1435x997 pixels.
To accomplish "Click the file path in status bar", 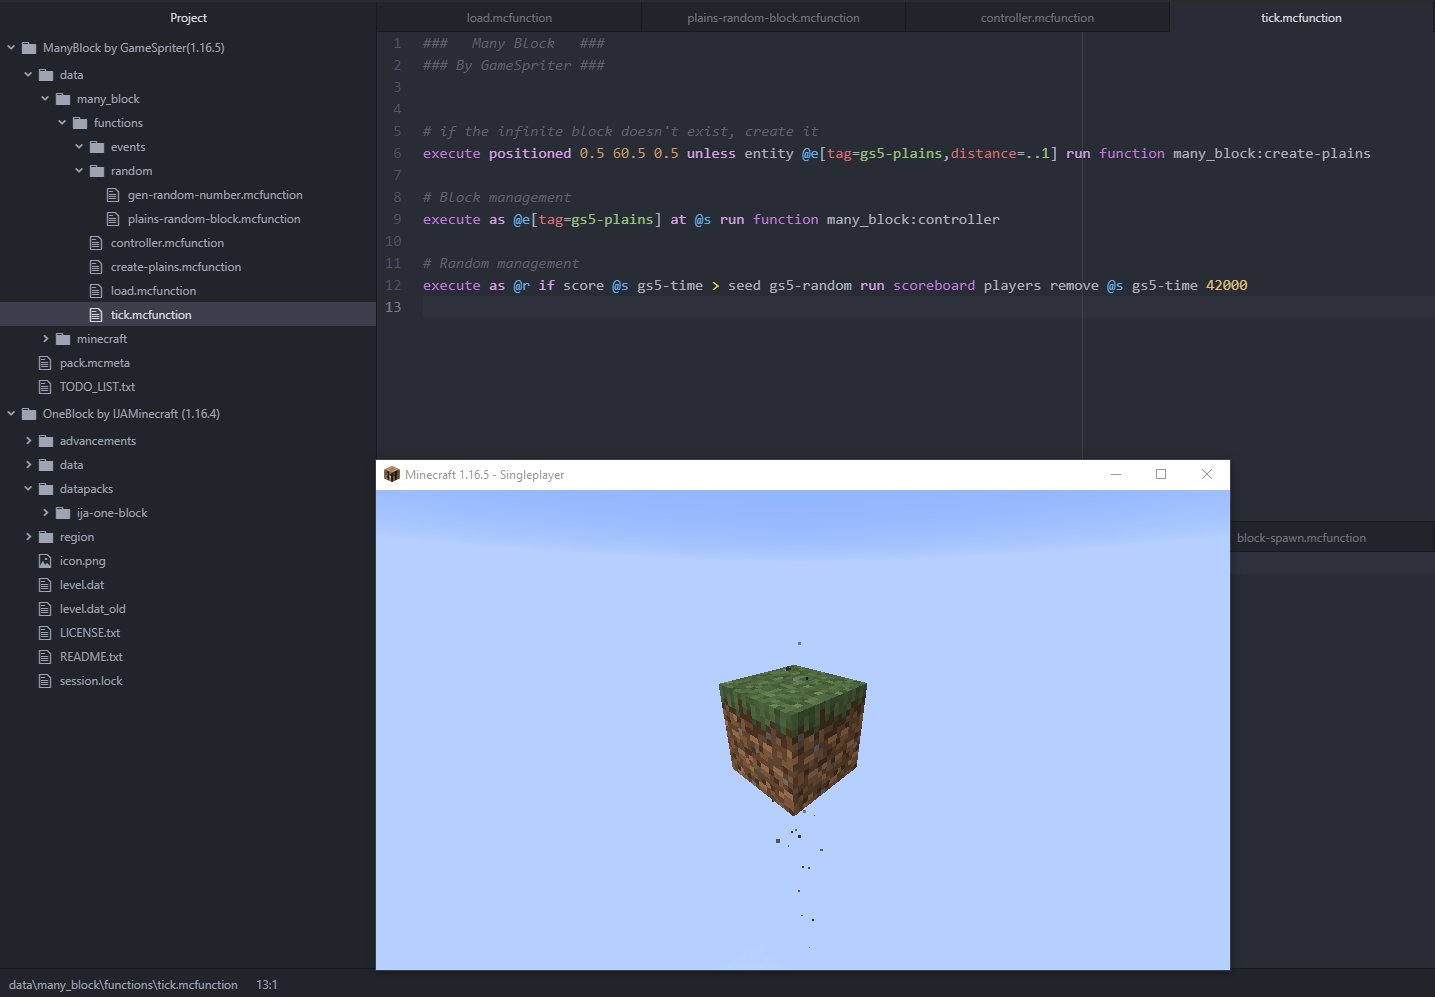I will [123, 985].
